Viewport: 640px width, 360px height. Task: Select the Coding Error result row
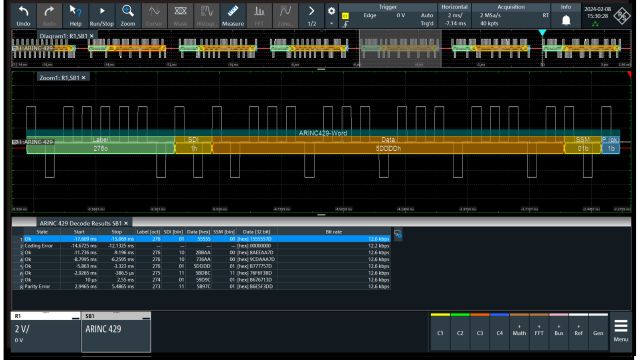click(202, 246)
